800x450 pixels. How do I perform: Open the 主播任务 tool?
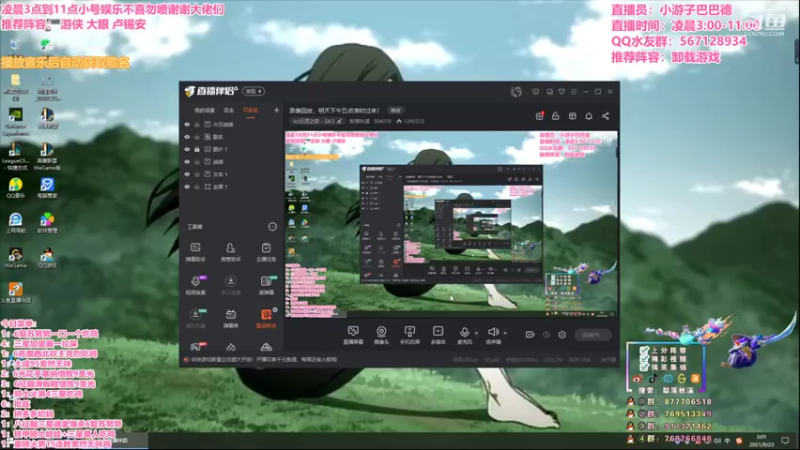266,252
